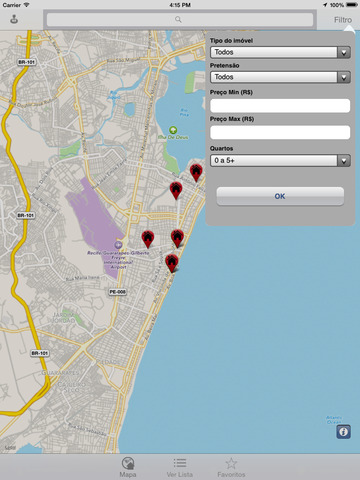Screen dimensions: 360x480
Task: Tap the middle coastal house pin
Action: point(178,238)
